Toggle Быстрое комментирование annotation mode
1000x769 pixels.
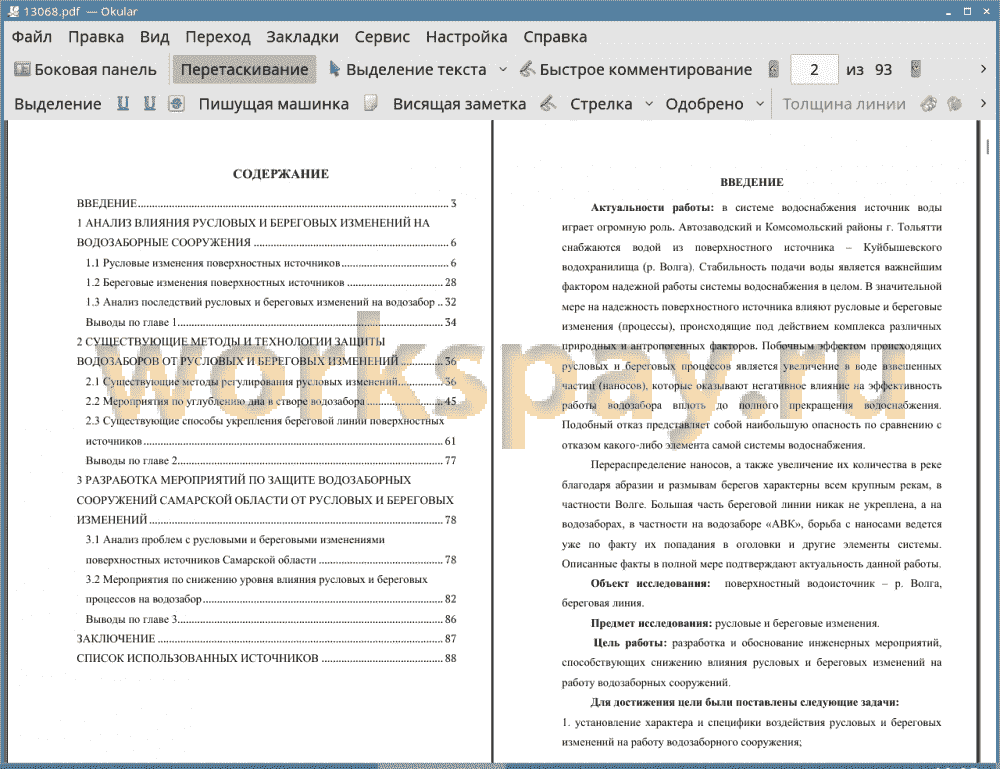click(636, 70)
